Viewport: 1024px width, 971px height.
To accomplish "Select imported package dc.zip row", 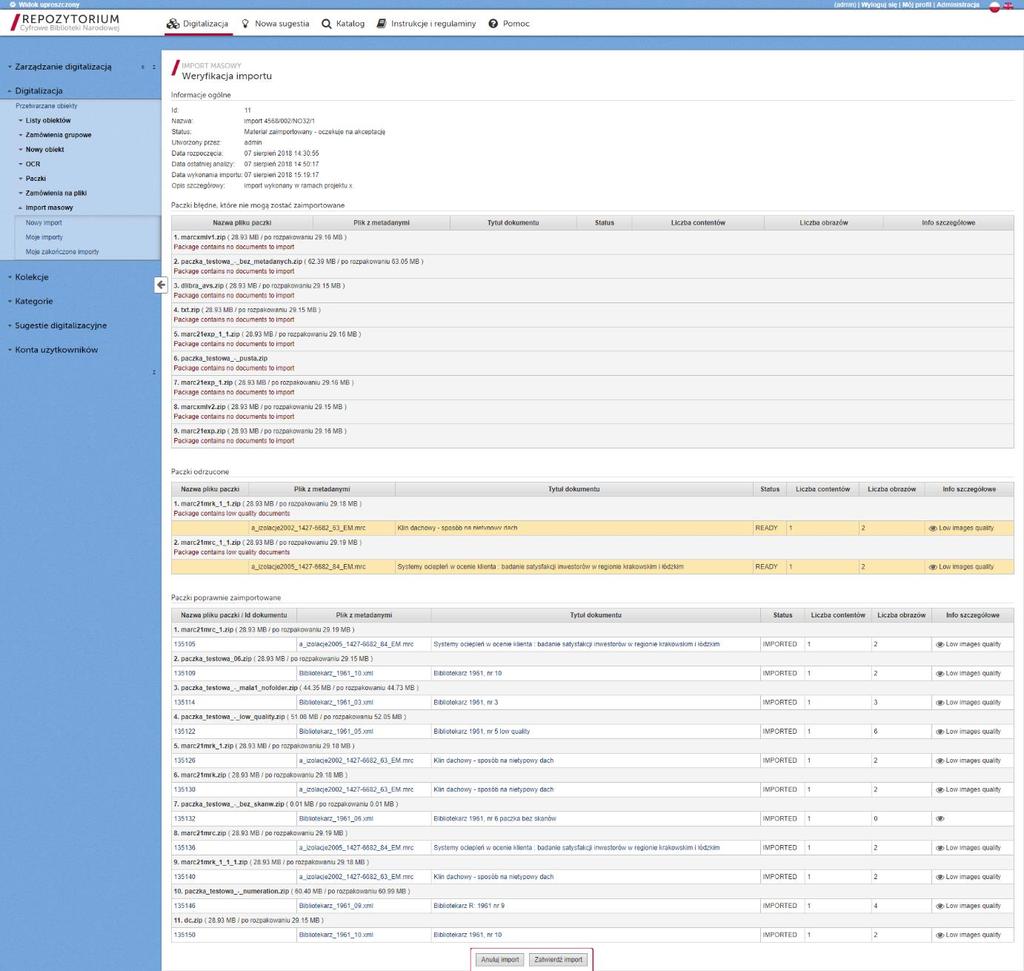I will click(592, 920).
